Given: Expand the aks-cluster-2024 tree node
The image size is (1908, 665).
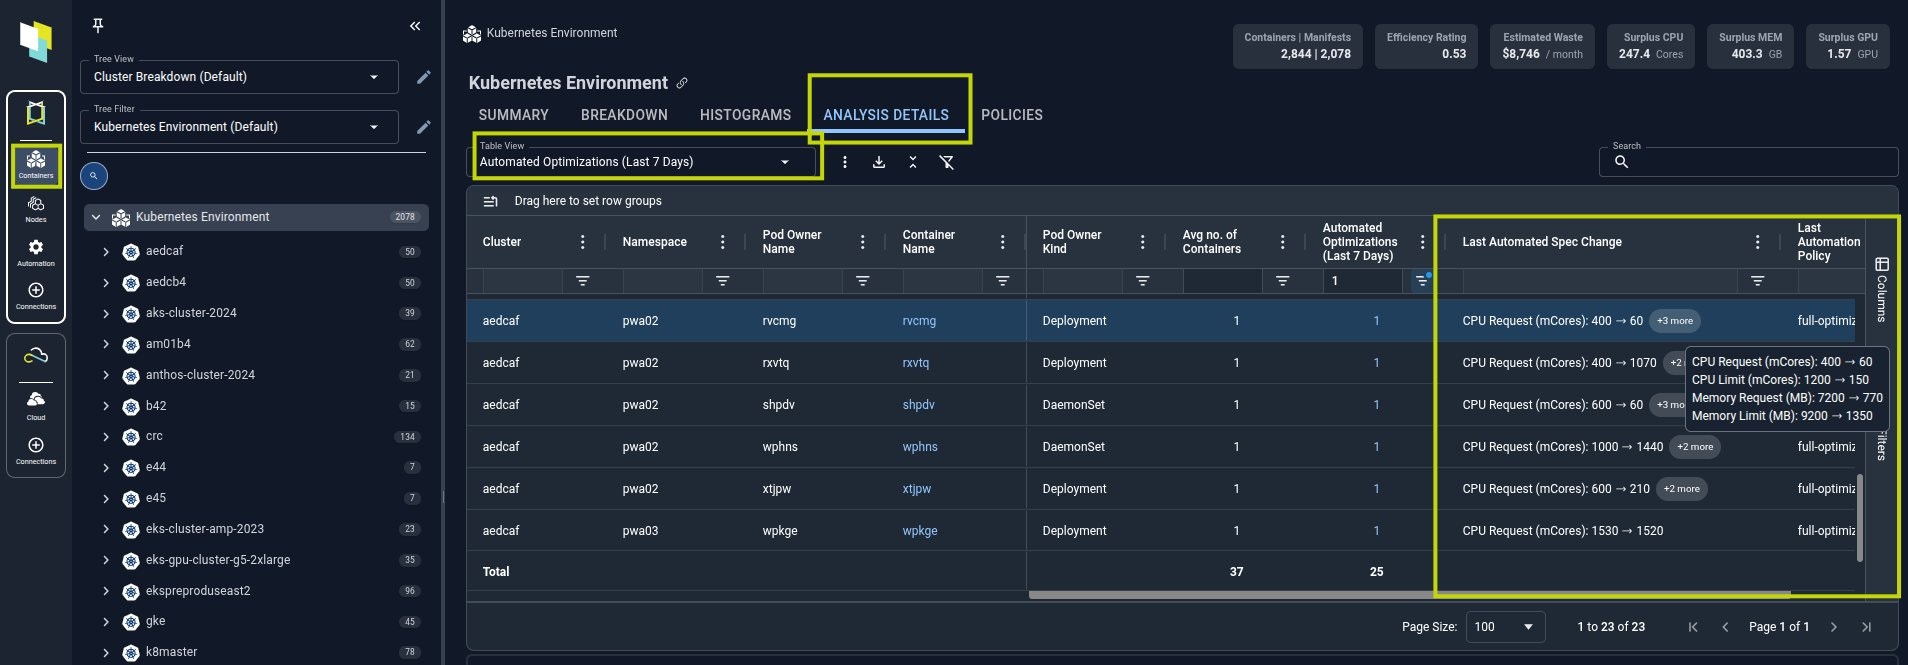Looking at the screenshot, I should (106, 314).
